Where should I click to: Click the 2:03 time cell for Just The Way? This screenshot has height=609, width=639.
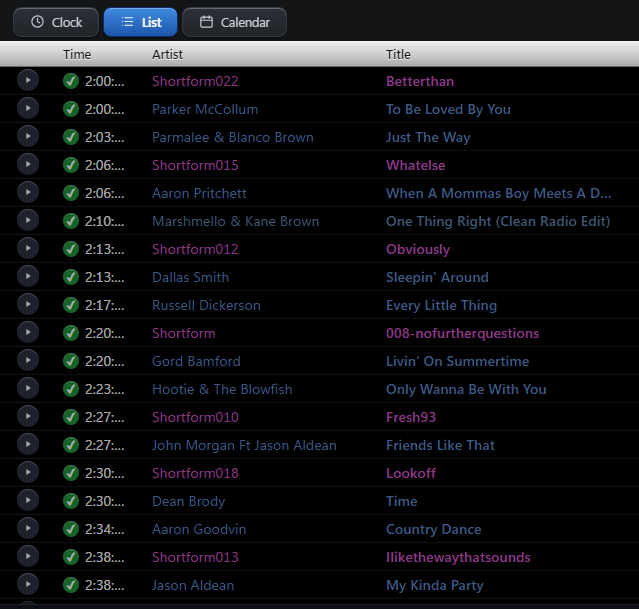[x=104, y=137]
